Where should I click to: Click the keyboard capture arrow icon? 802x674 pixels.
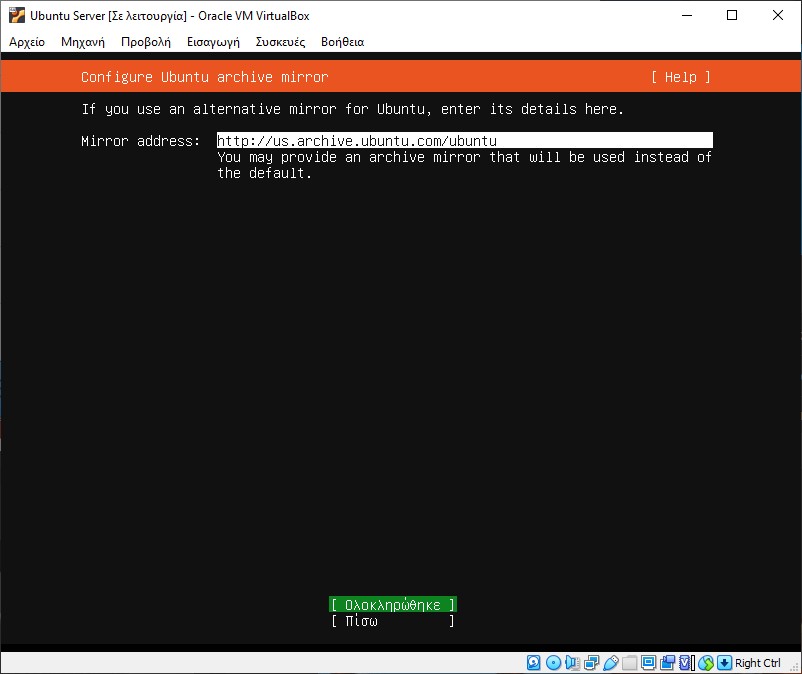724,663
